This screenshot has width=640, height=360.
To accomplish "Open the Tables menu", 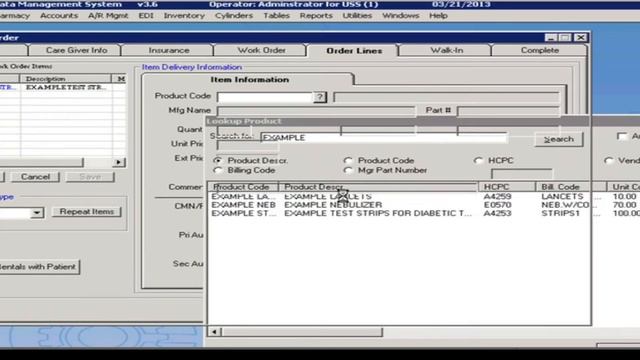I will [276, 16].
